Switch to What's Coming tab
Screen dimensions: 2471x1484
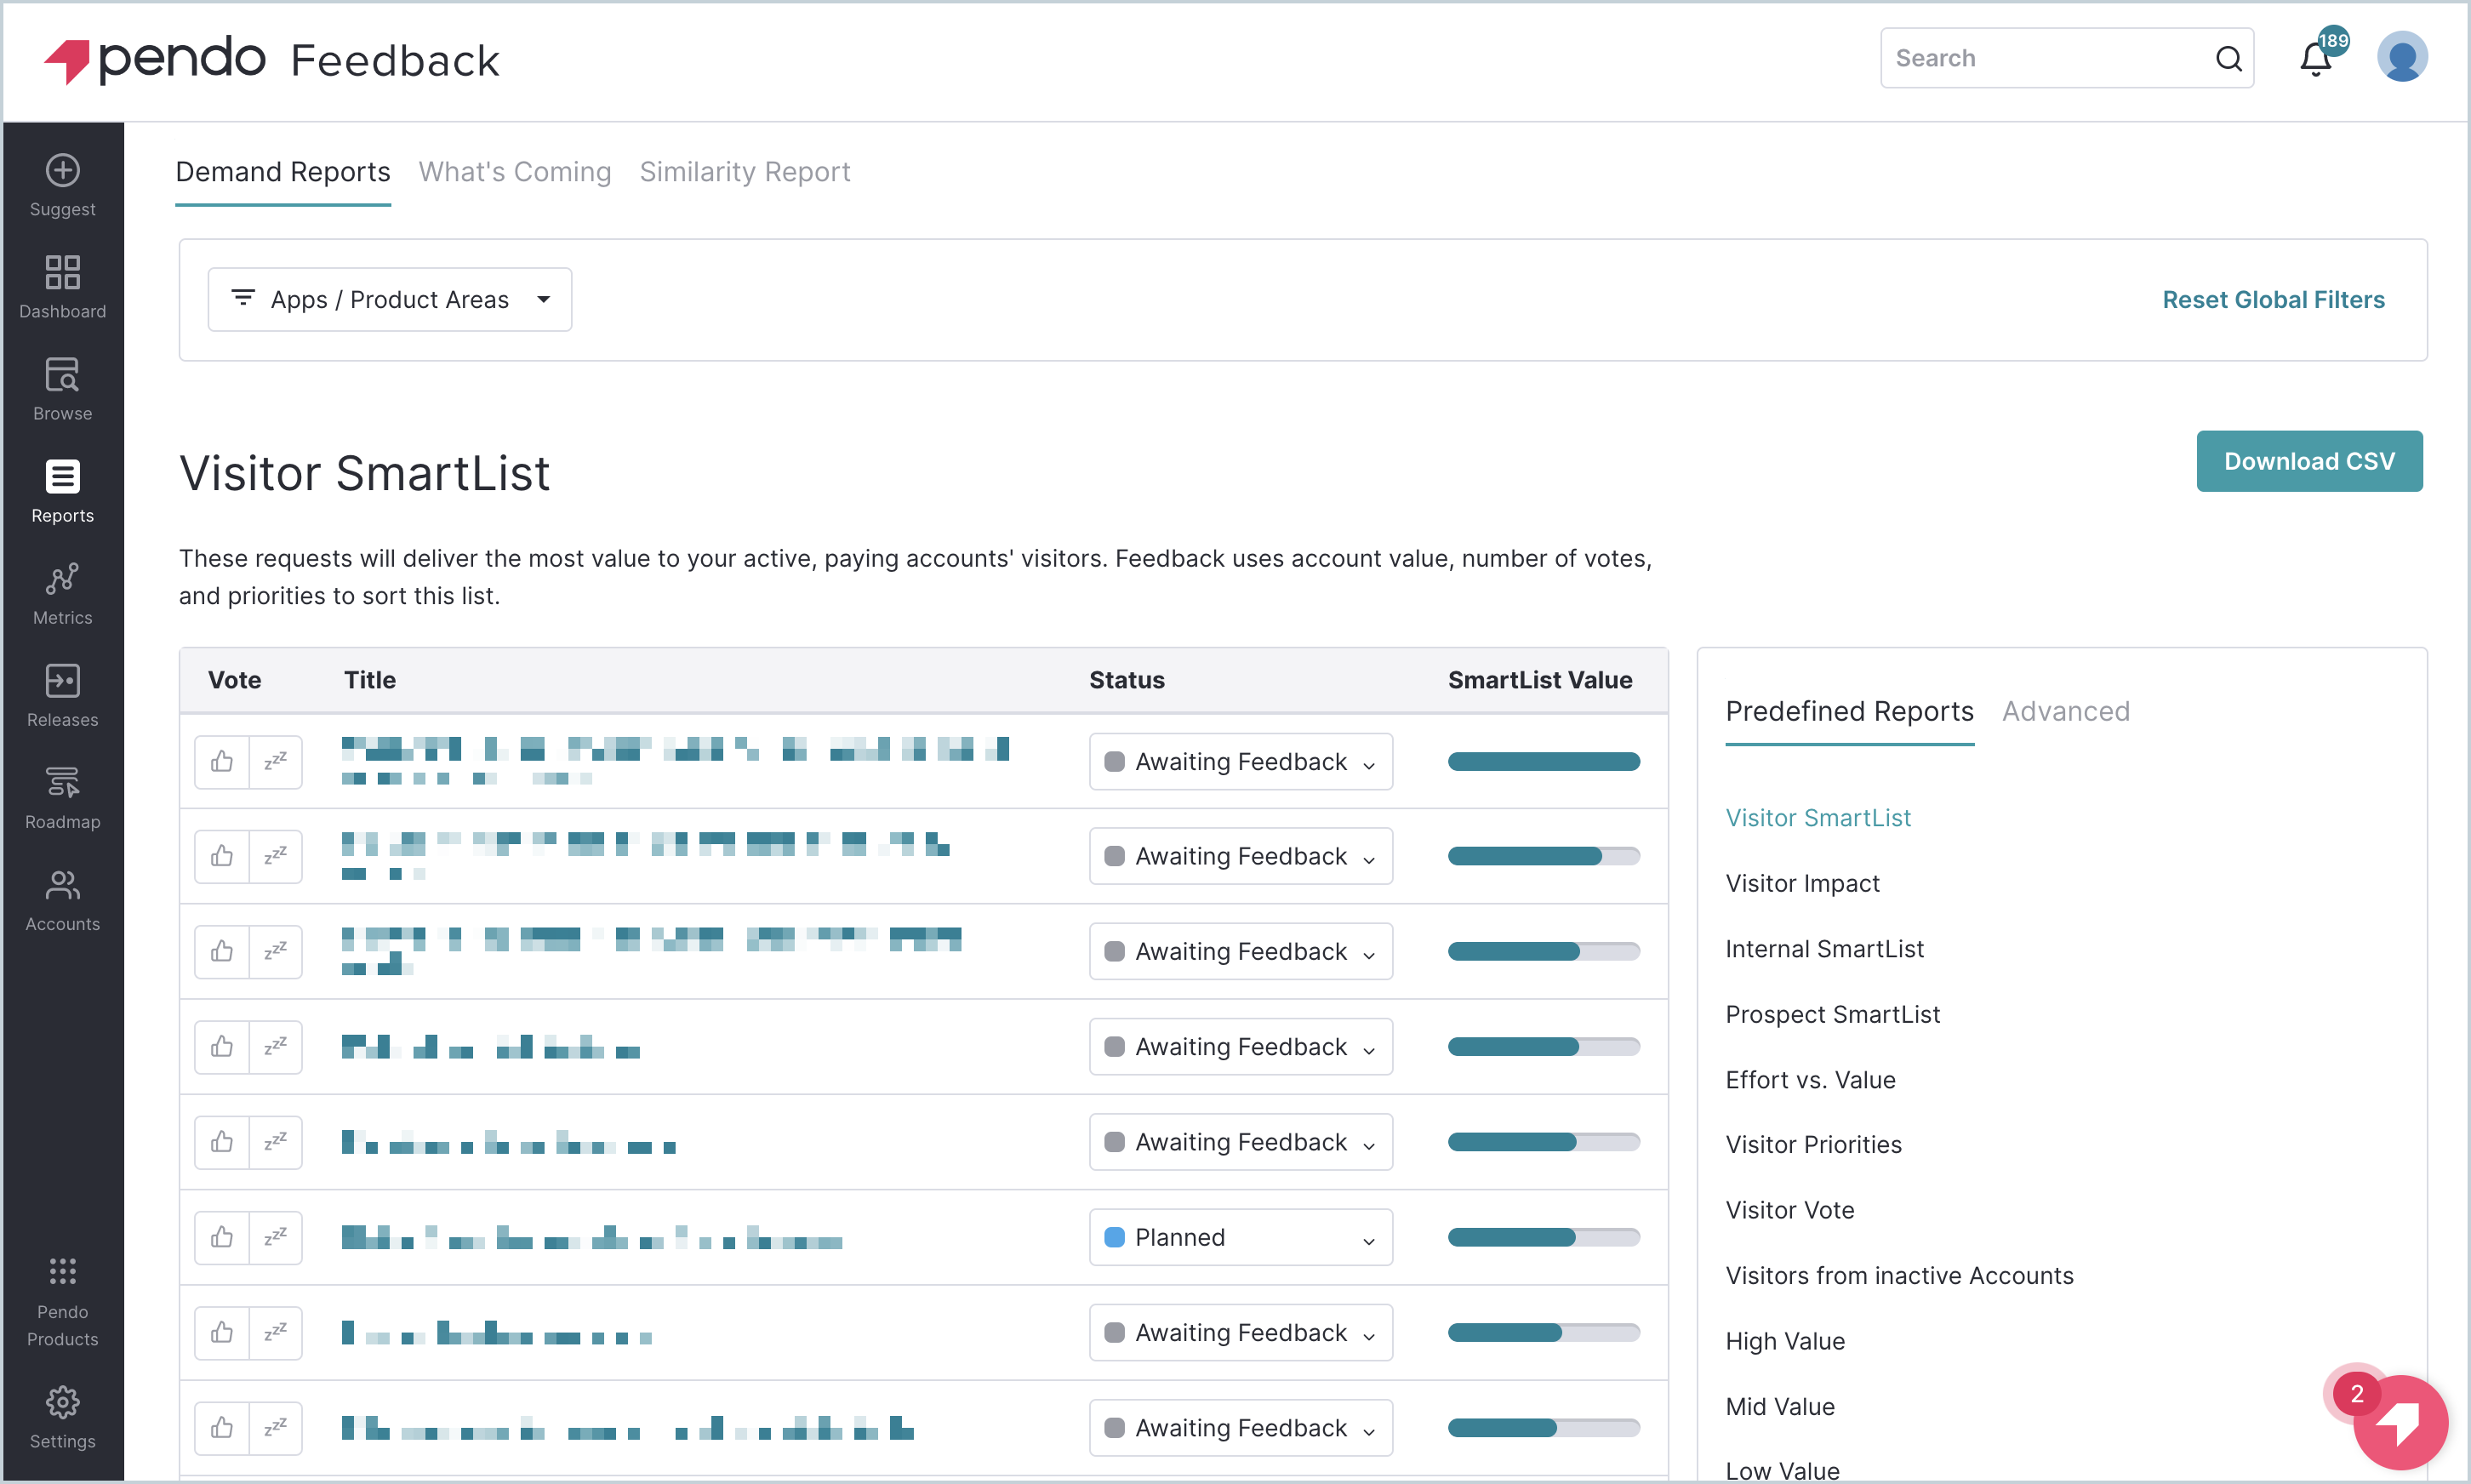tap(515, 172)
